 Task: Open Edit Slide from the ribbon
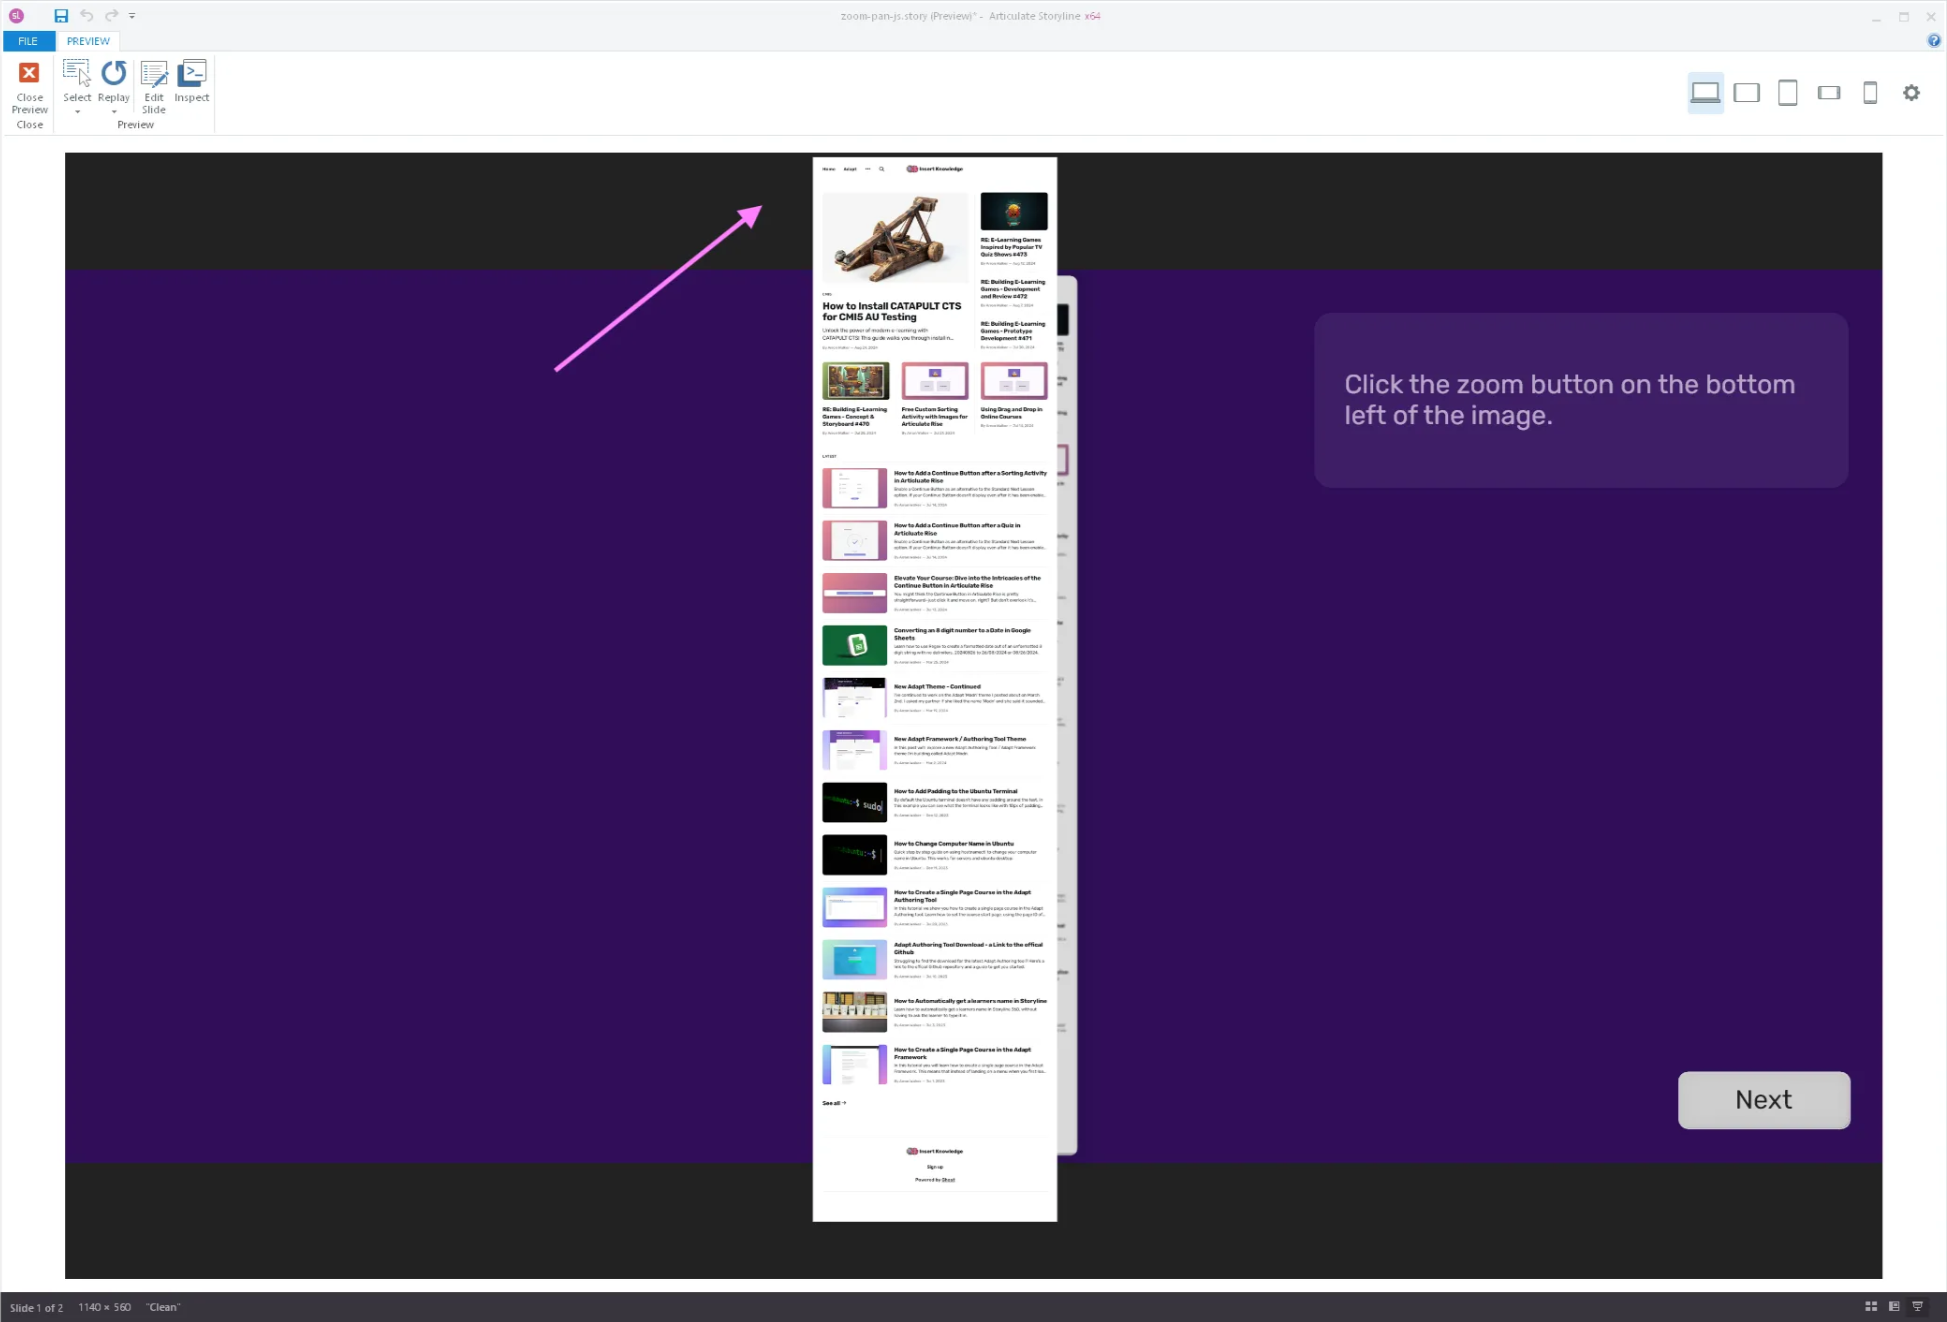[x=153, y=88]
